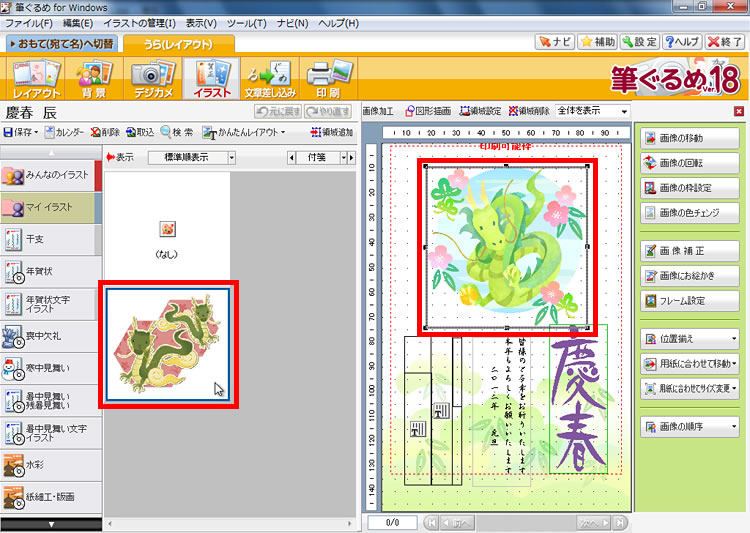Click the 検索 search icon

(177, 132)
